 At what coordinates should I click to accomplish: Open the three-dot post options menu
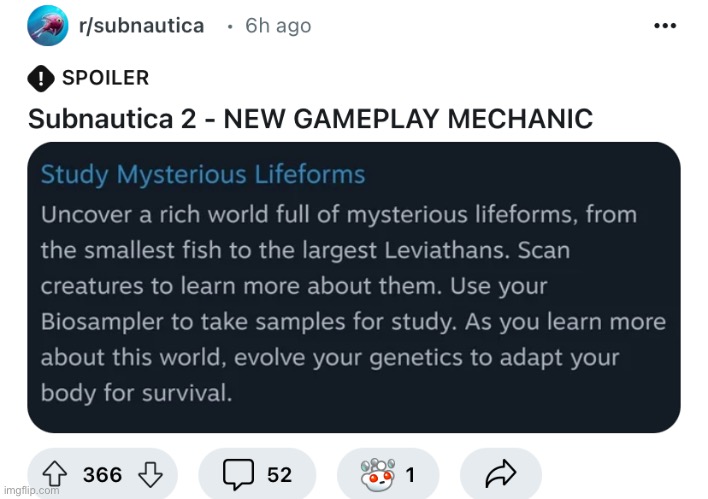(x=665, y=26)
